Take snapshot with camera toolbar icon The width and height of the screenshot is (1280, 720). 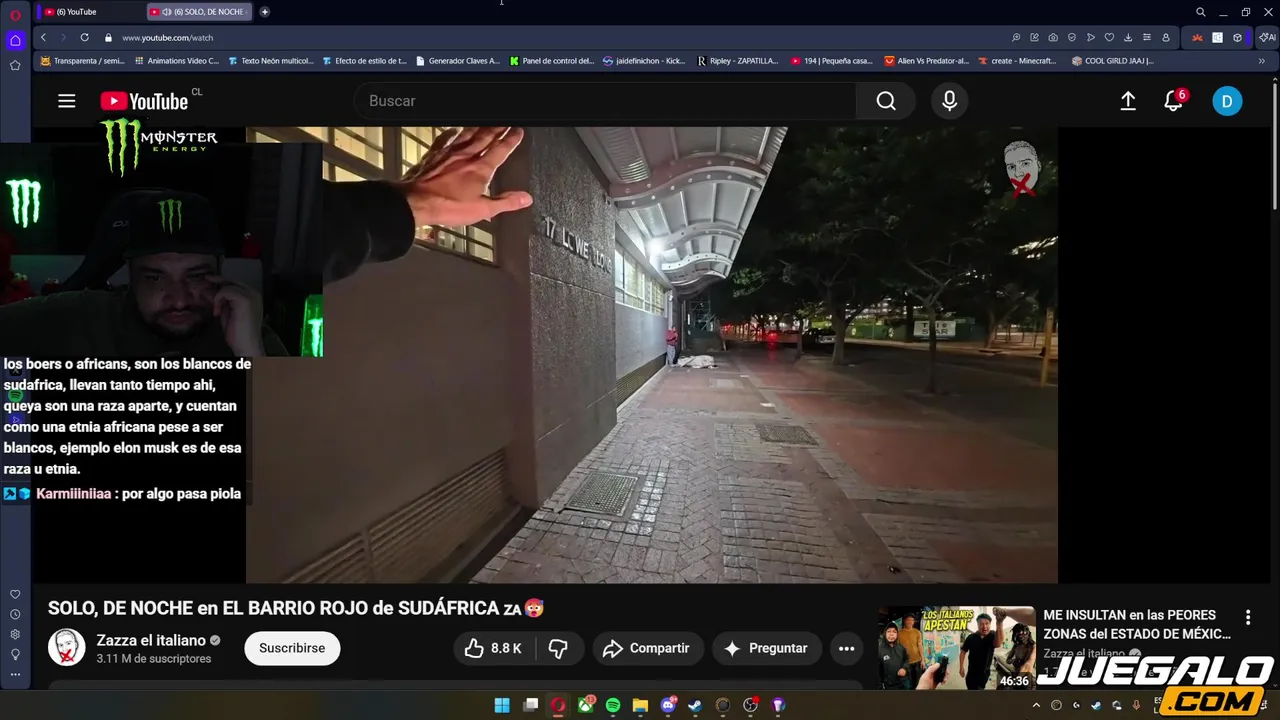point(1053,37)
